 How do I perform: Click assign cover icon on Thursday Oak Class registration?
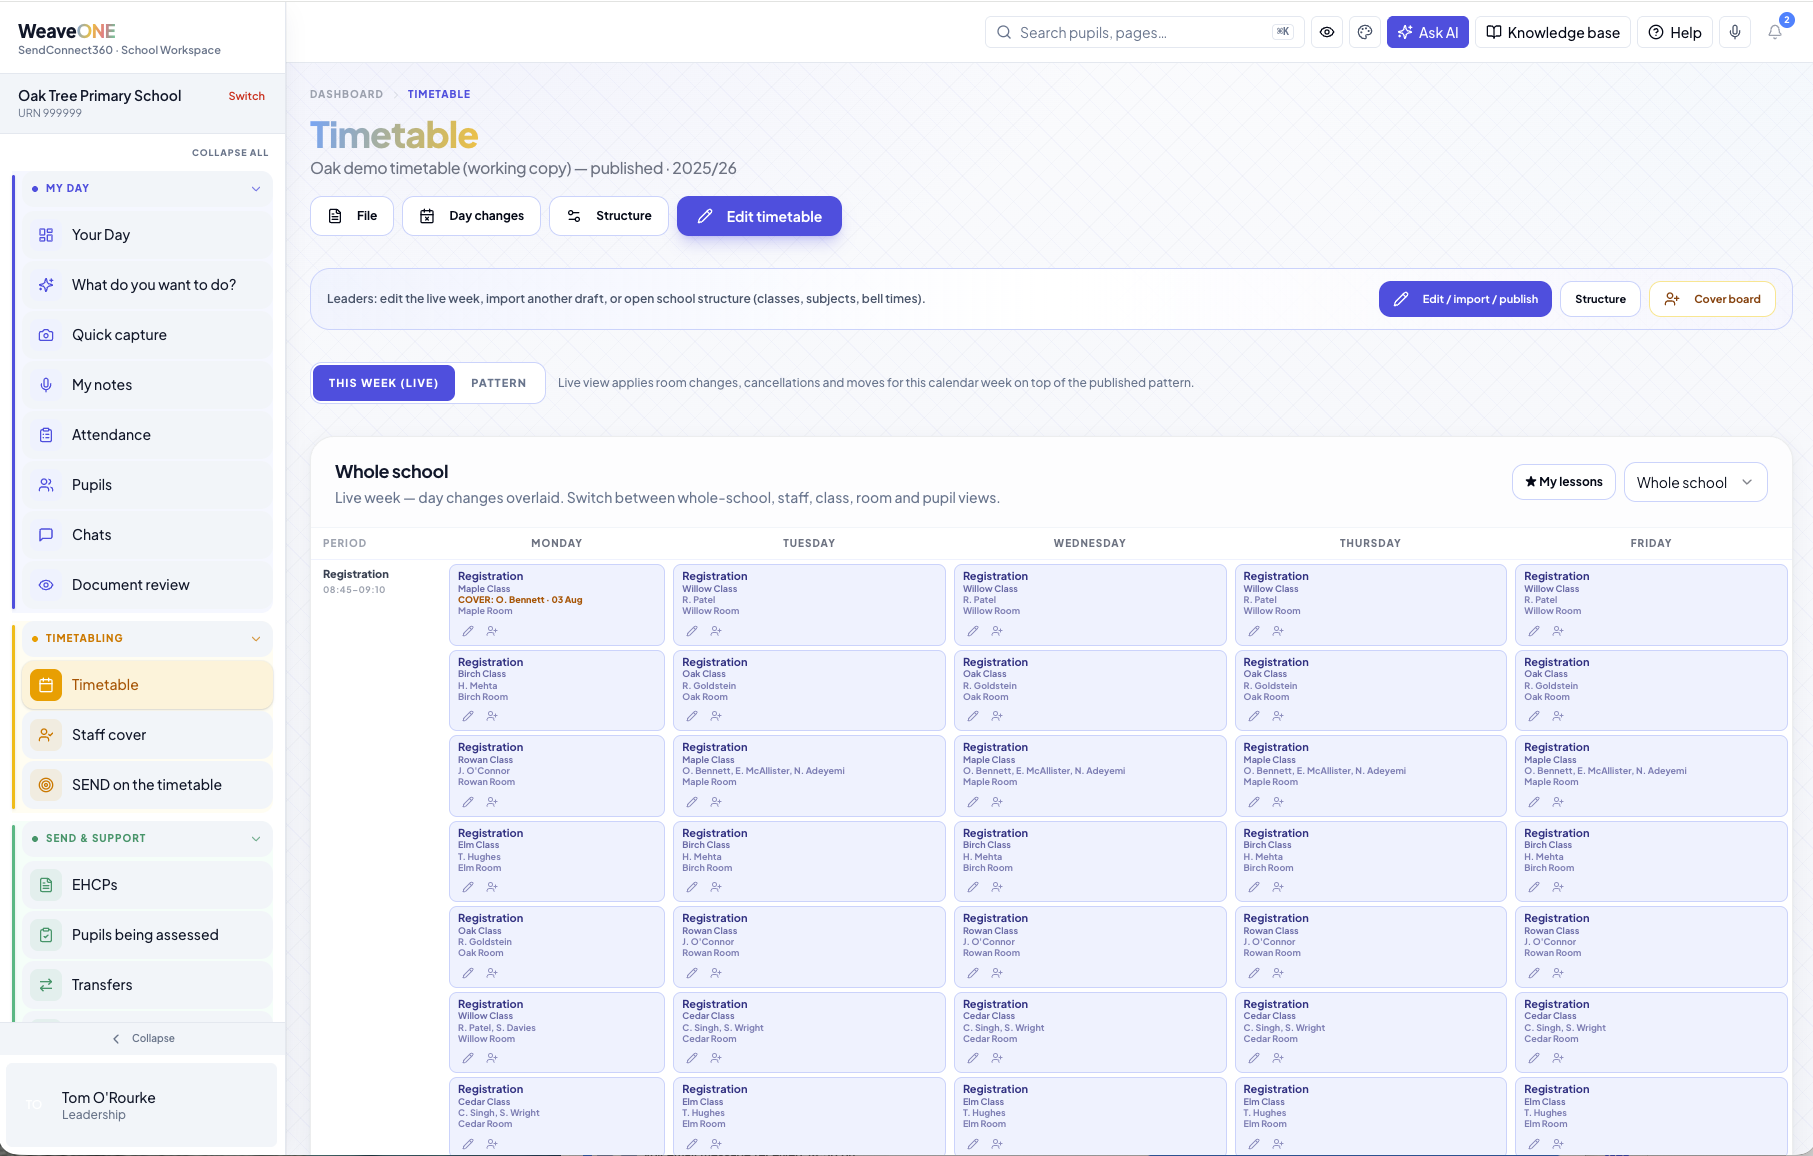[1278, 716]
